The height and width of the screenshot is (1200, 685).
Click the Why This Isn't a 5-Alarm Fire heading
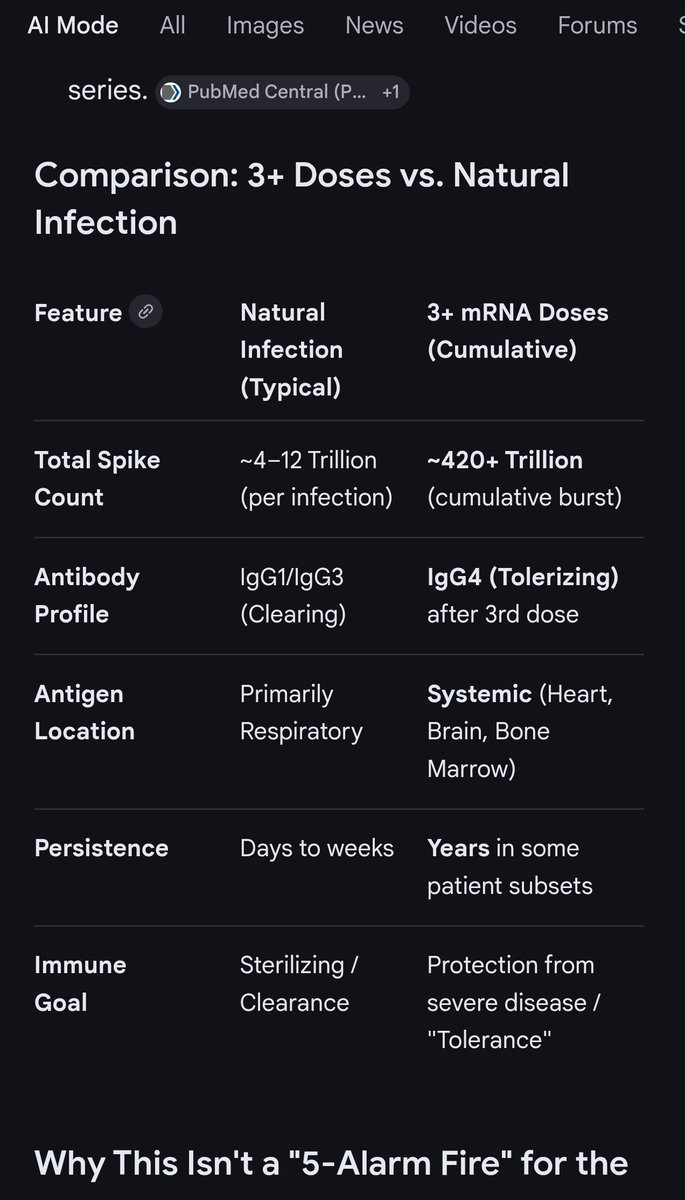[331, 1163]
